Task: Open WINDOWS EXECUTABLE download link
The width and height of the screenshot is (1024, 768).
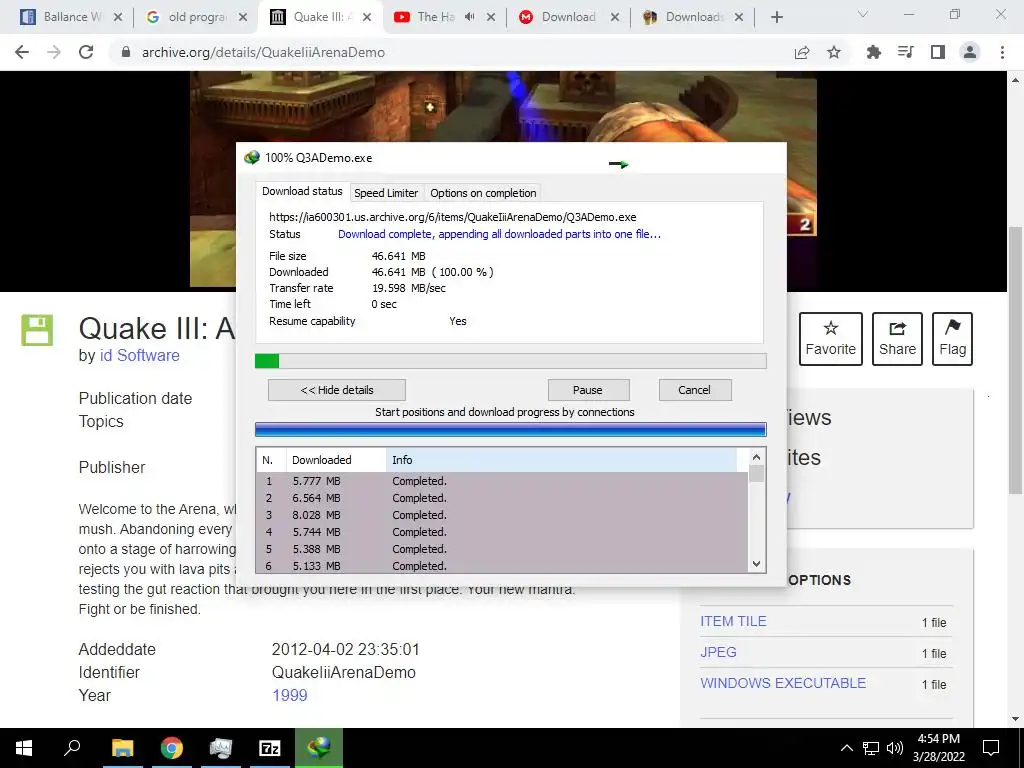Action: [783, 683]
